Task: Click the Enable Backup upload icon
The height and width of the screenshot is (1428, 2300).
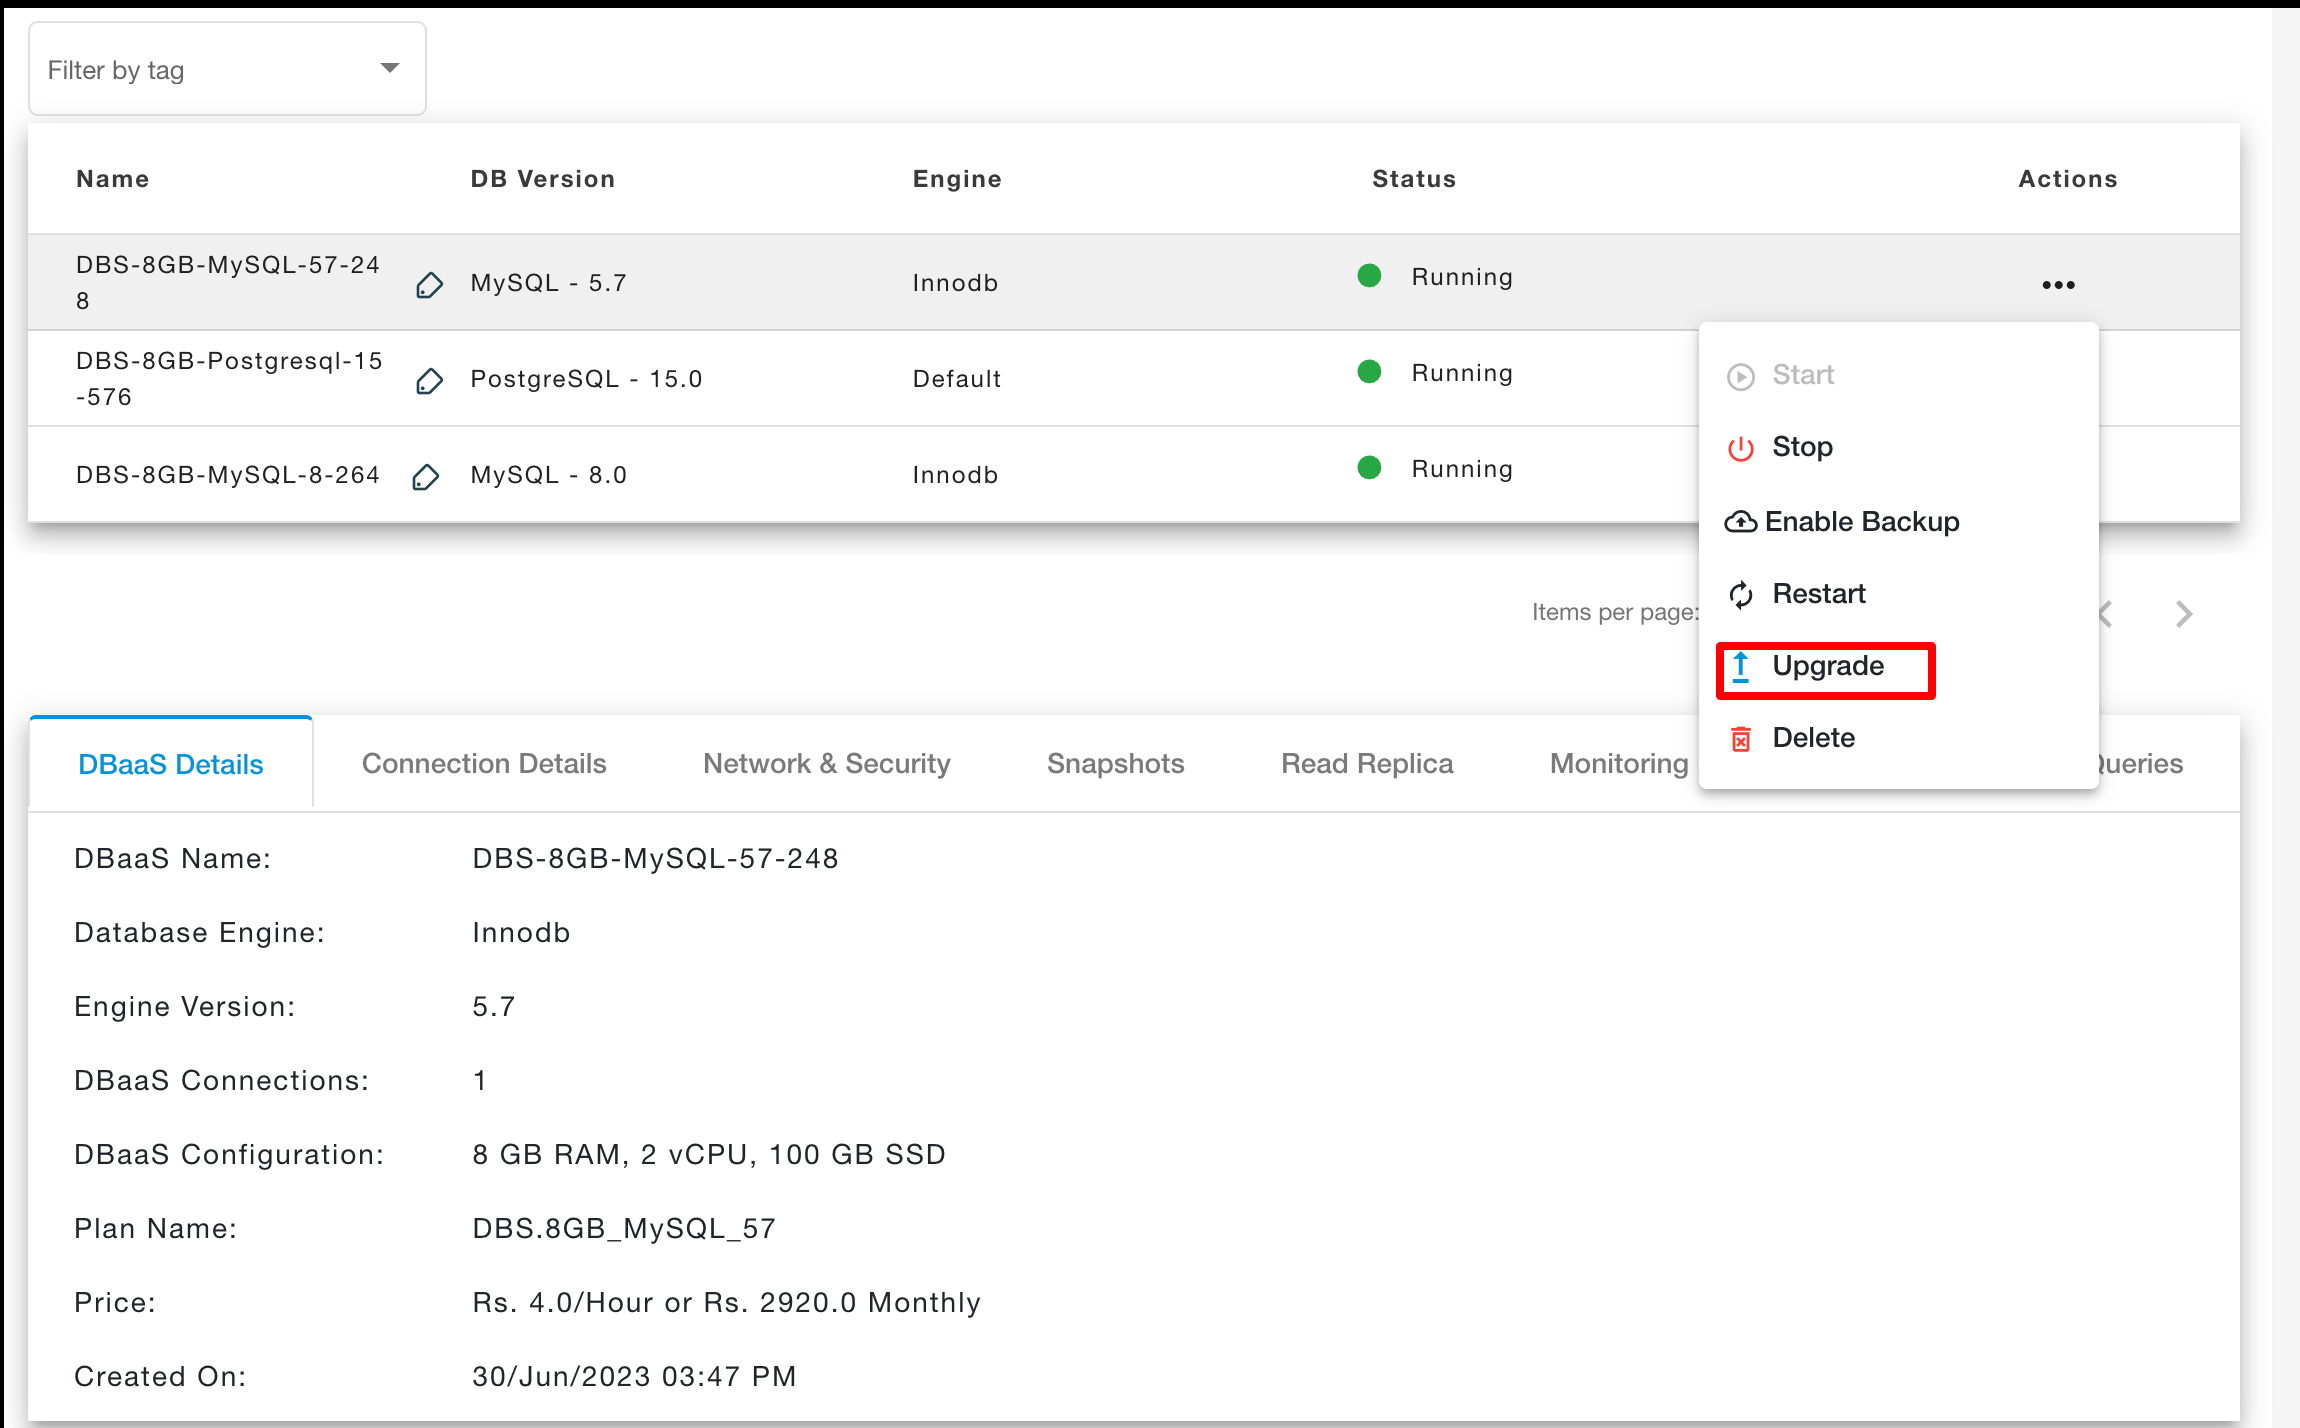Action: [x=1739, y=520]
